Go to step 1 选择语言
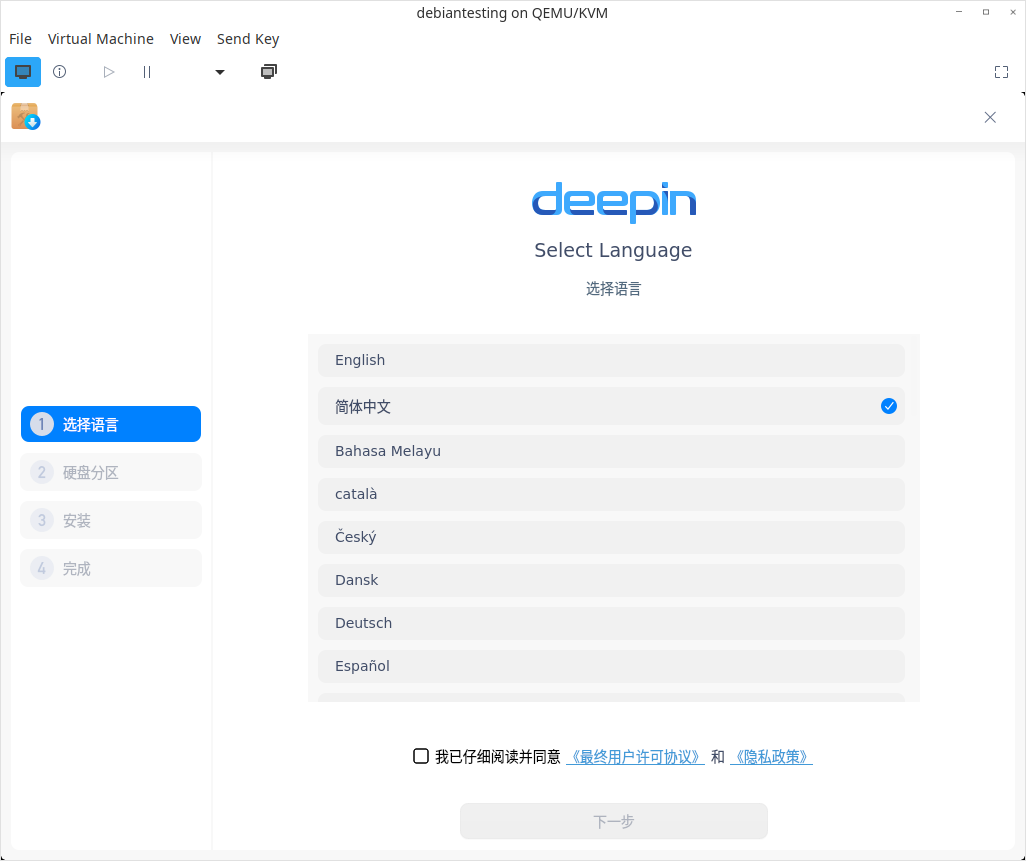The image size is (1026, 861). pyautogui.click(x=111, y=424)
